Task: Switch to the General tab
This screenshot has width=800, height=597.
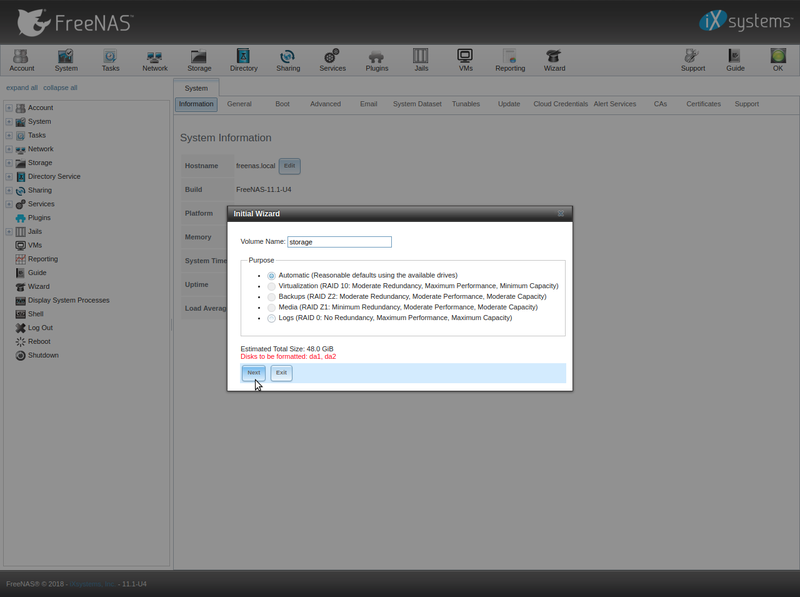Action: 239,104
